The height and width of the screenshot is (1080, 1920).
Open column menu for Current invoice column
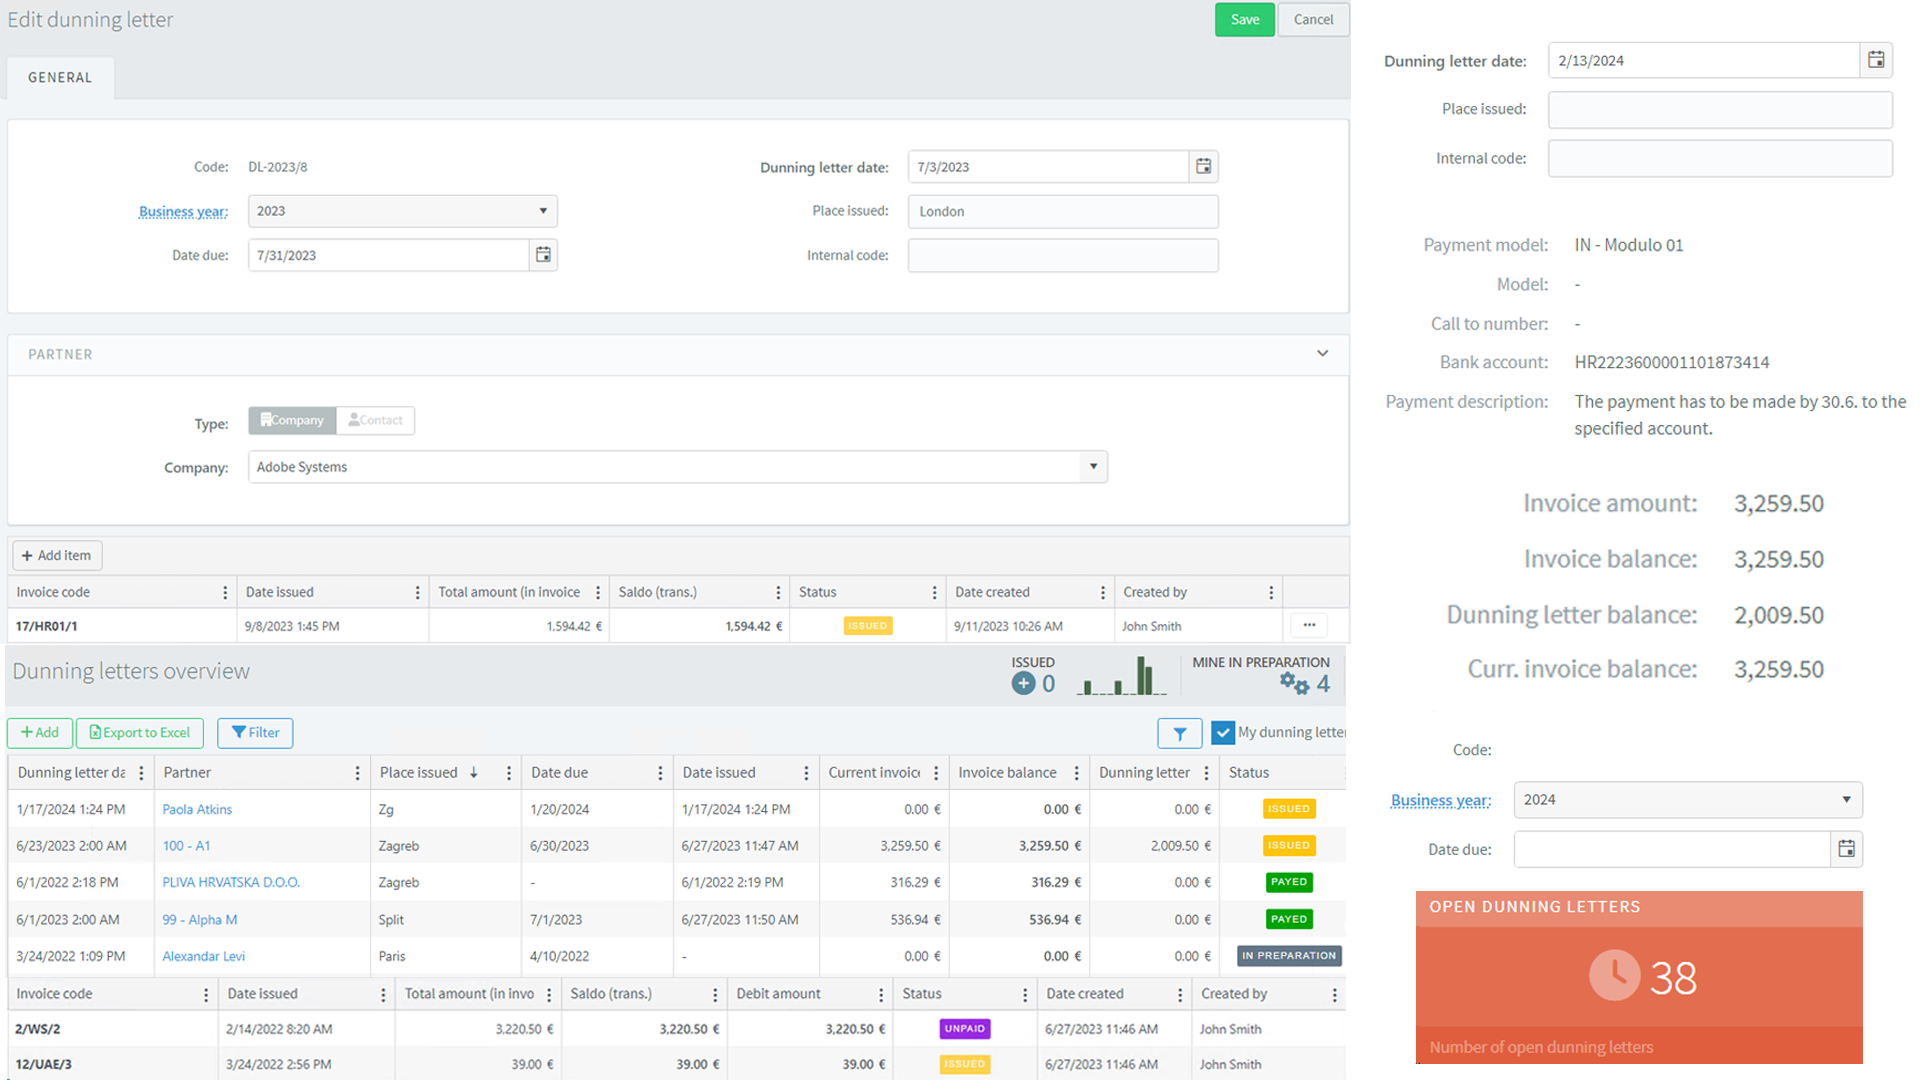[x=936, y=773]
